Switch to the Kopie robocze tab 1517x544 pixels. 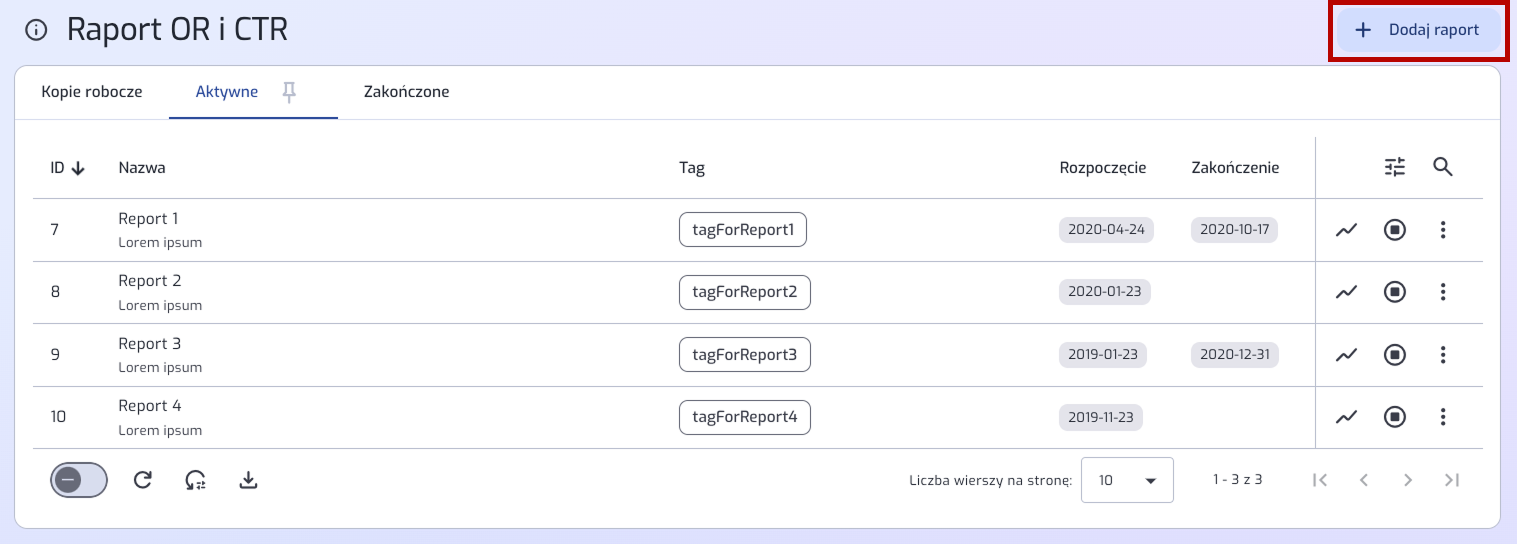[92, 92]
